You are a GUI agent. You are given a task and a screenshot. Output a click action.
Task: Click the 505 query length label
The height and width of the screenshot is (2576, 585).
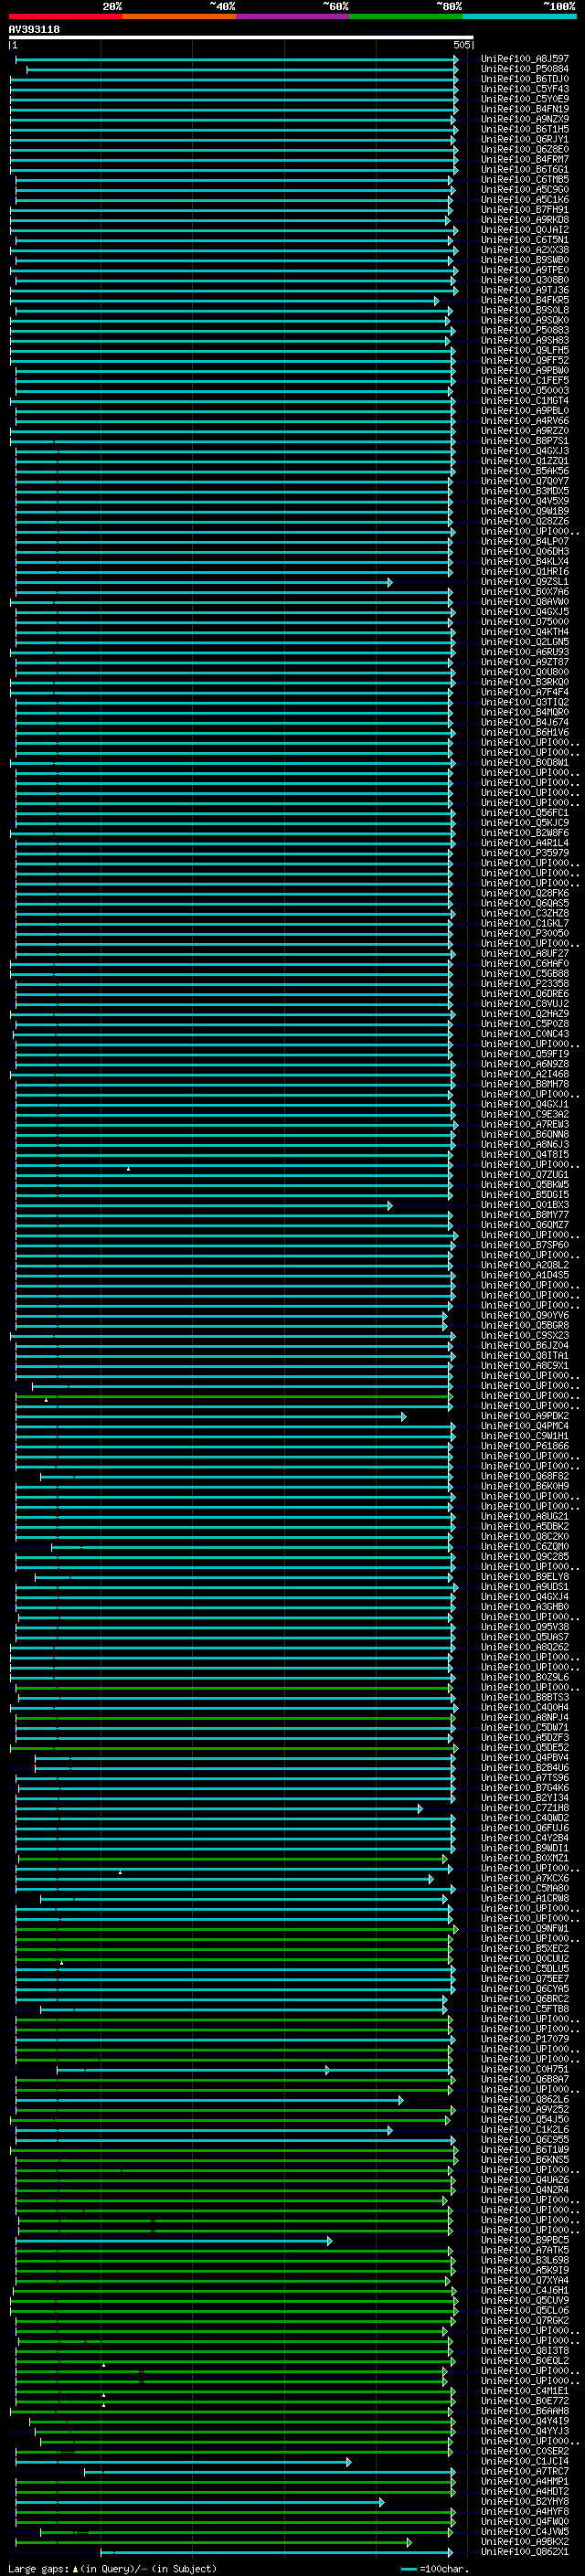click(462, 45)
